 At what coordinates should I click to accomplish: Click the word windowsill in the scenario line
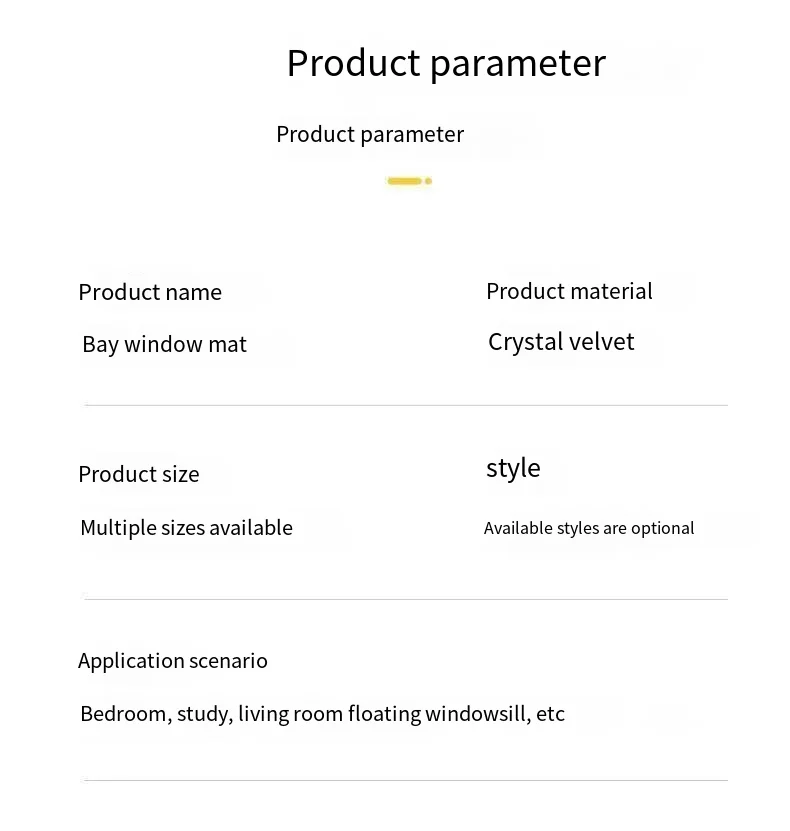point(478,714)
